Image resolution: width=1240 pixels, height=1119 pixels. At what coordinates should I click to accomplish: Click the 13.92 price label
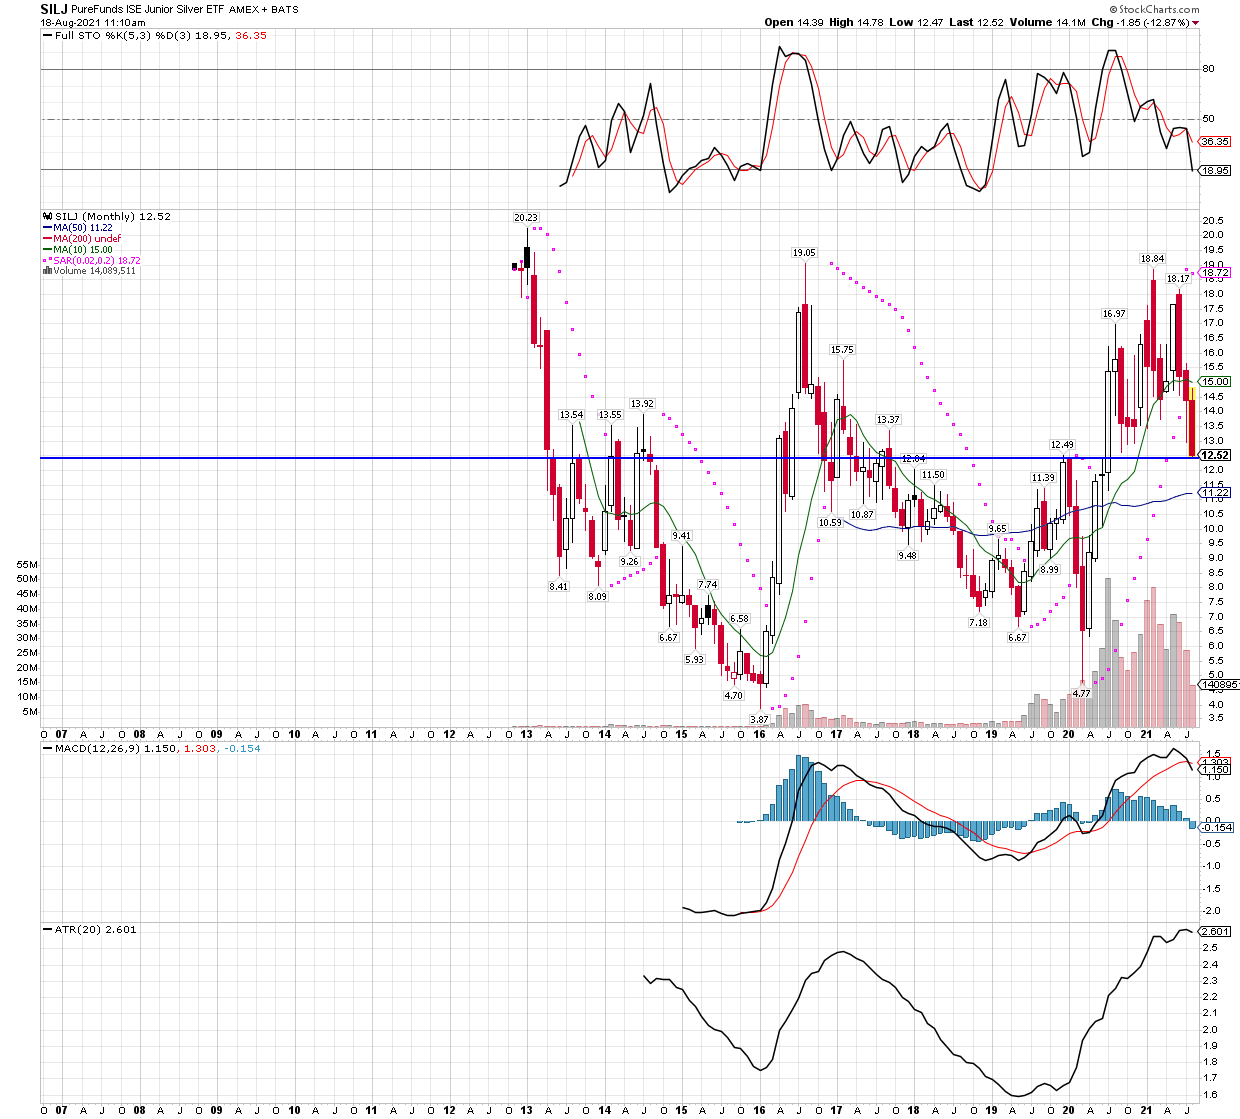click(x=642, y=404)
